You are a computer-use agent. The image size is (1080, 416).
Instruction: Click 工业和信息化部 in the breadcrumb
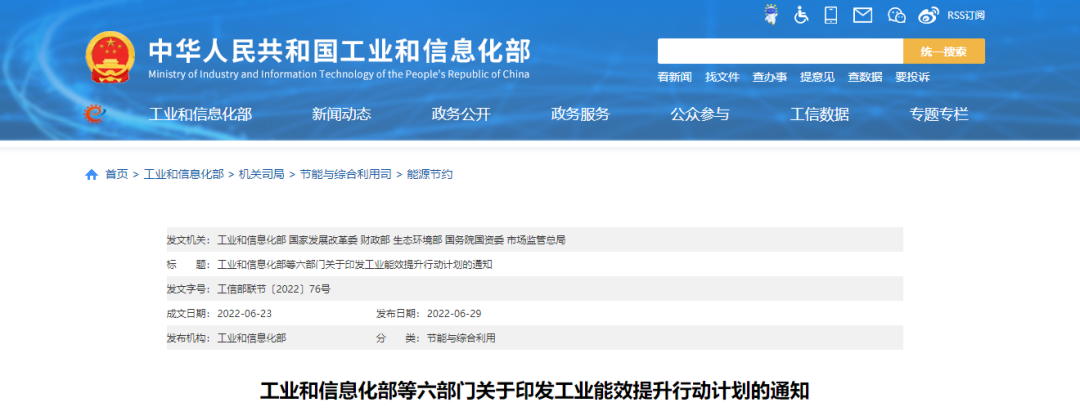tap(183, 175)
